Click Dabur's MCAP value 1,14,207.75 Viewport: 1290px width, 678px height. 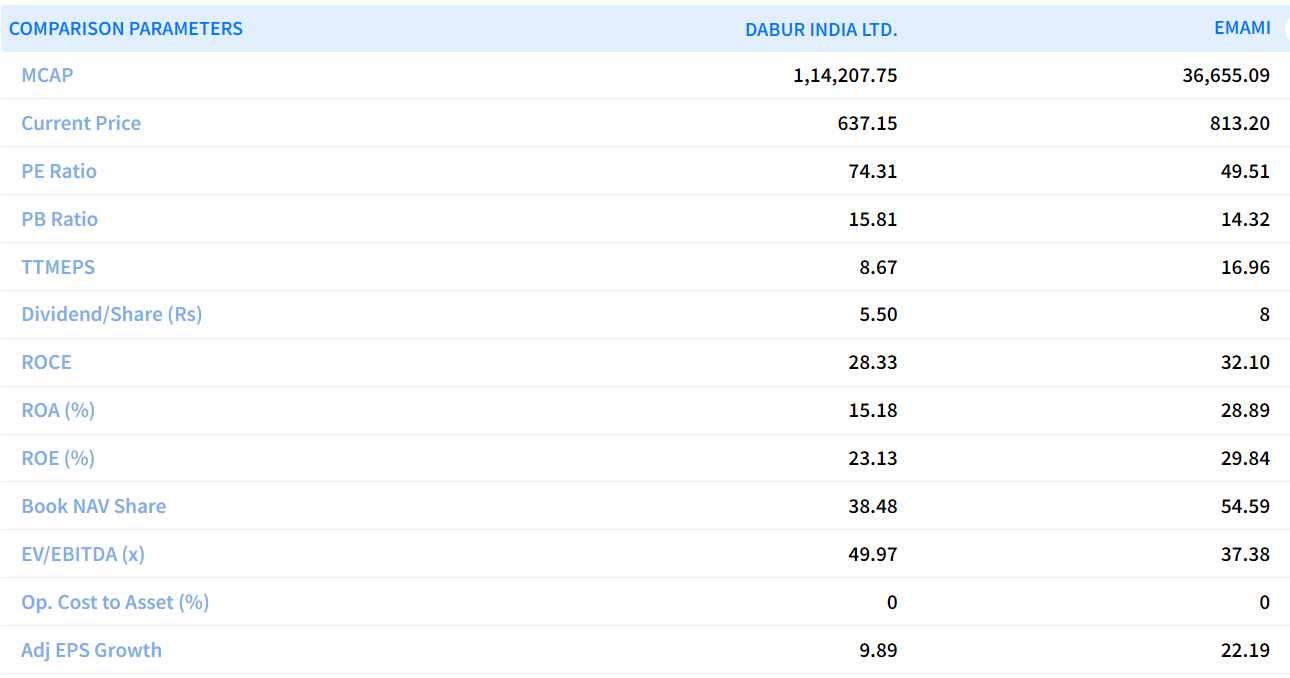click(845, 75)
